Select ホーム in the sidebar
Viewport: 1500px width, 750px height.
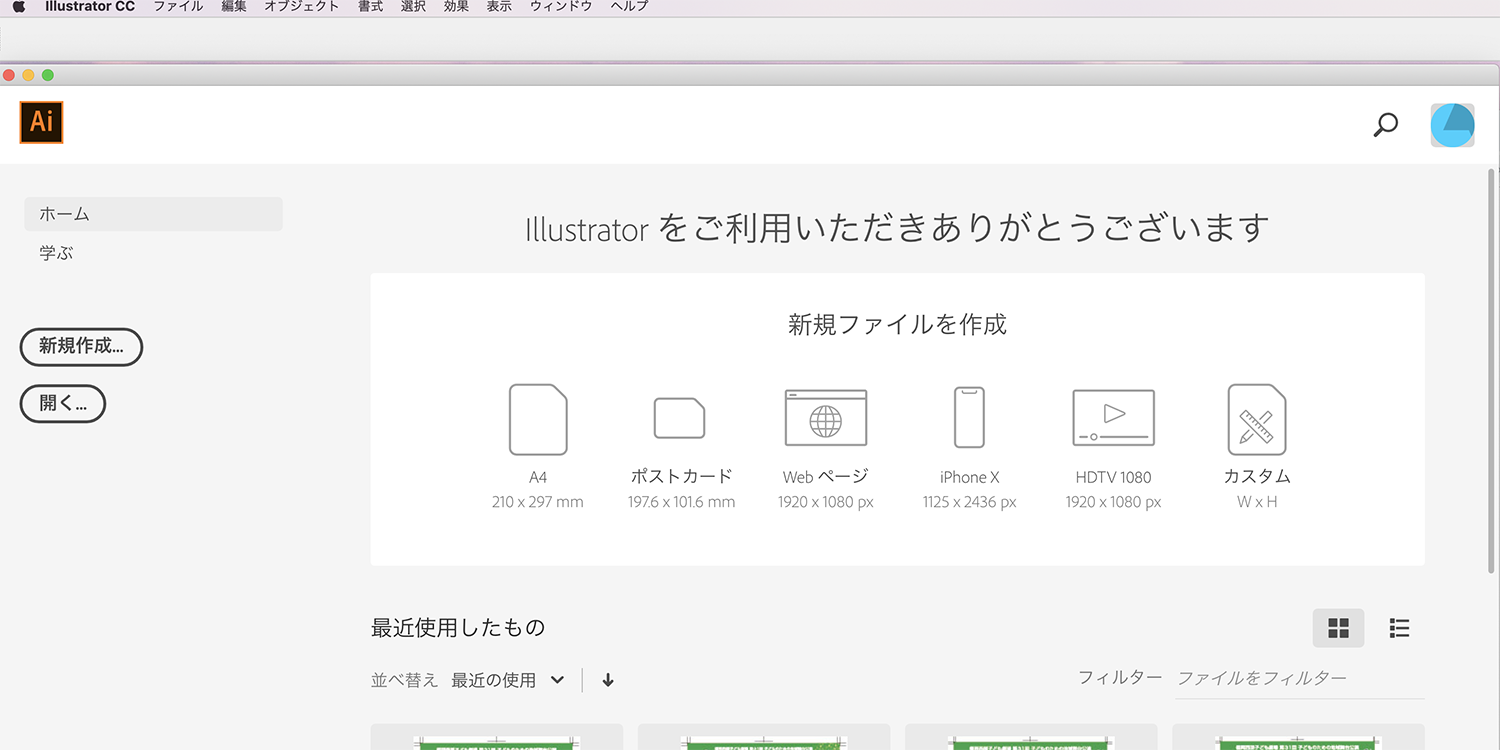[153, 214]
